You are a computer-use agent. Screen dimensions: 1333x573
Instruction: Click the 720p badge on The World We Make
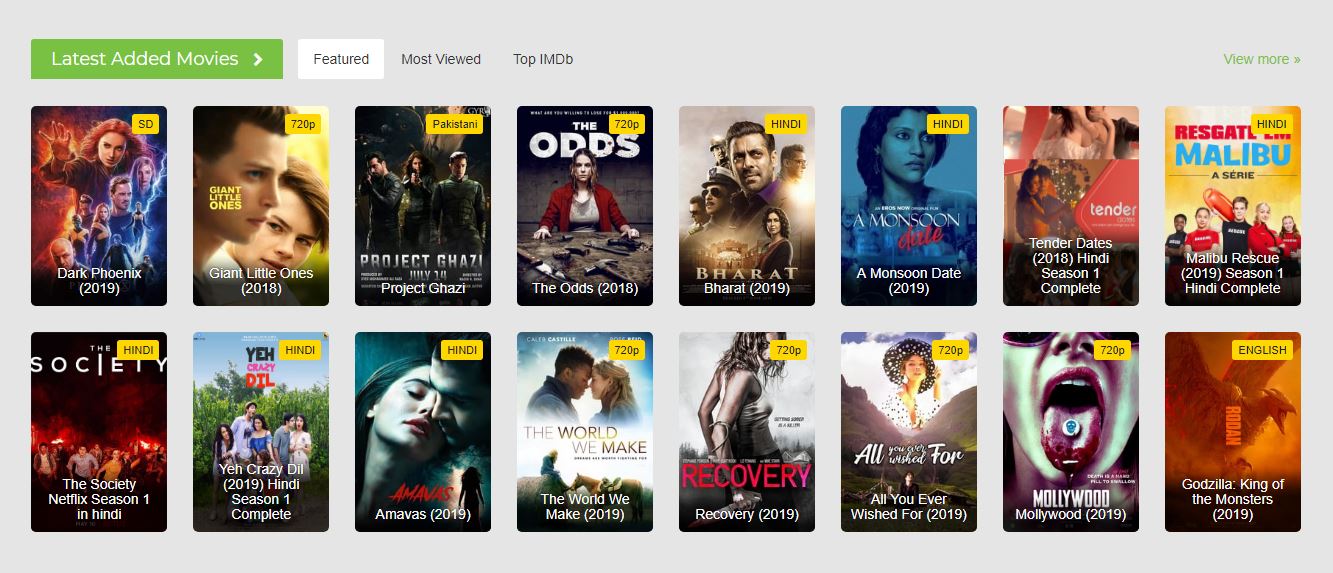(627, 350)
